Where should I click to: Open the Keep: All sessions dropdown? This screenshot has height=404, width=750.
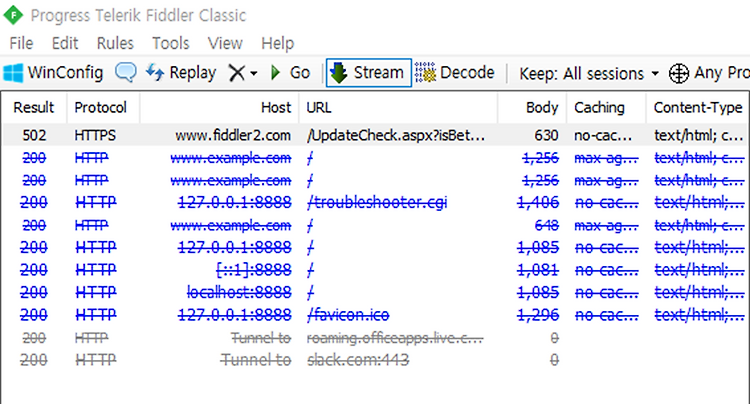point(589,74)
